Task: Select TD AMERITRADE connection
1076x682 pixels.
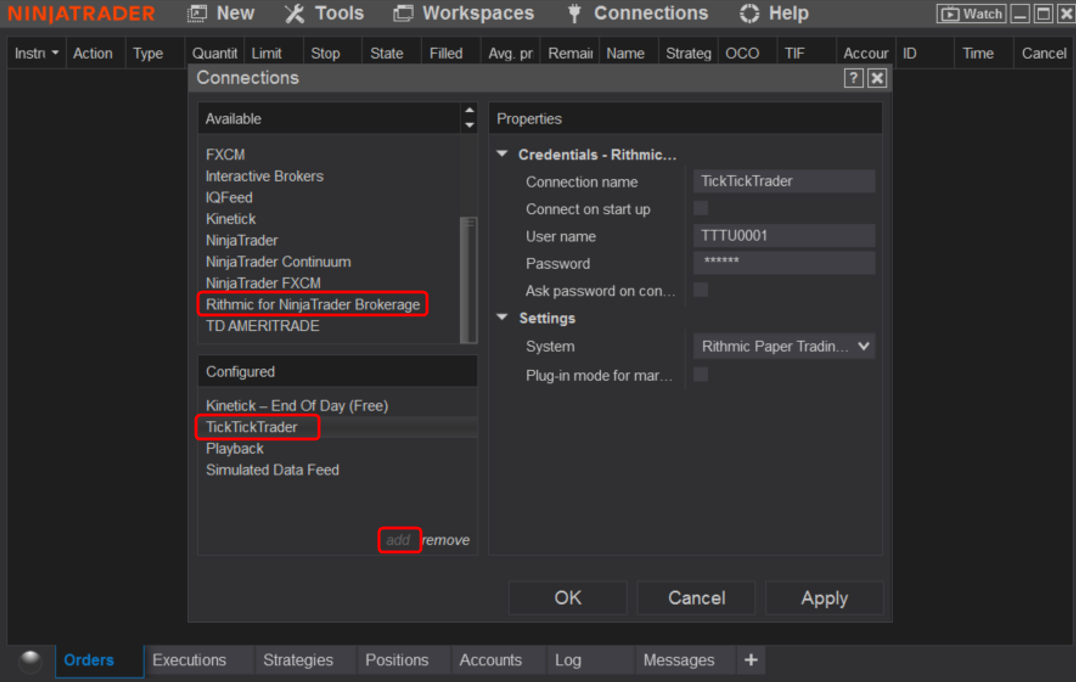Action: (x=262, y=326)
